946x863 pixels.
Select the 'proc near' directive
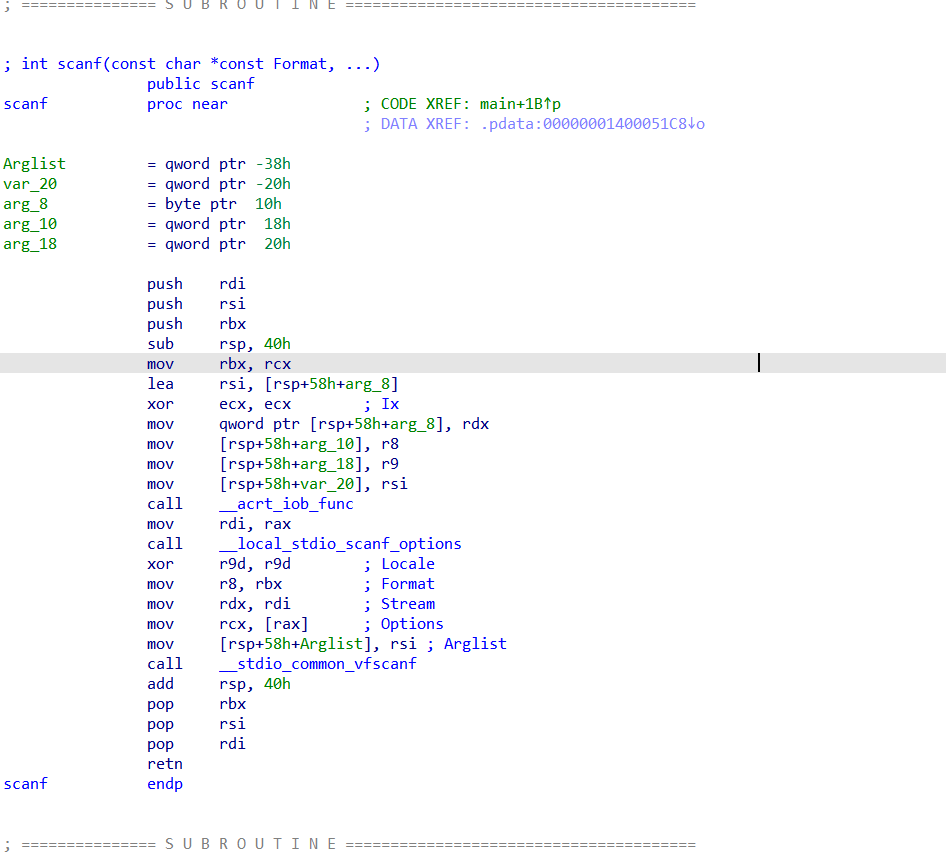pos(188,104)
